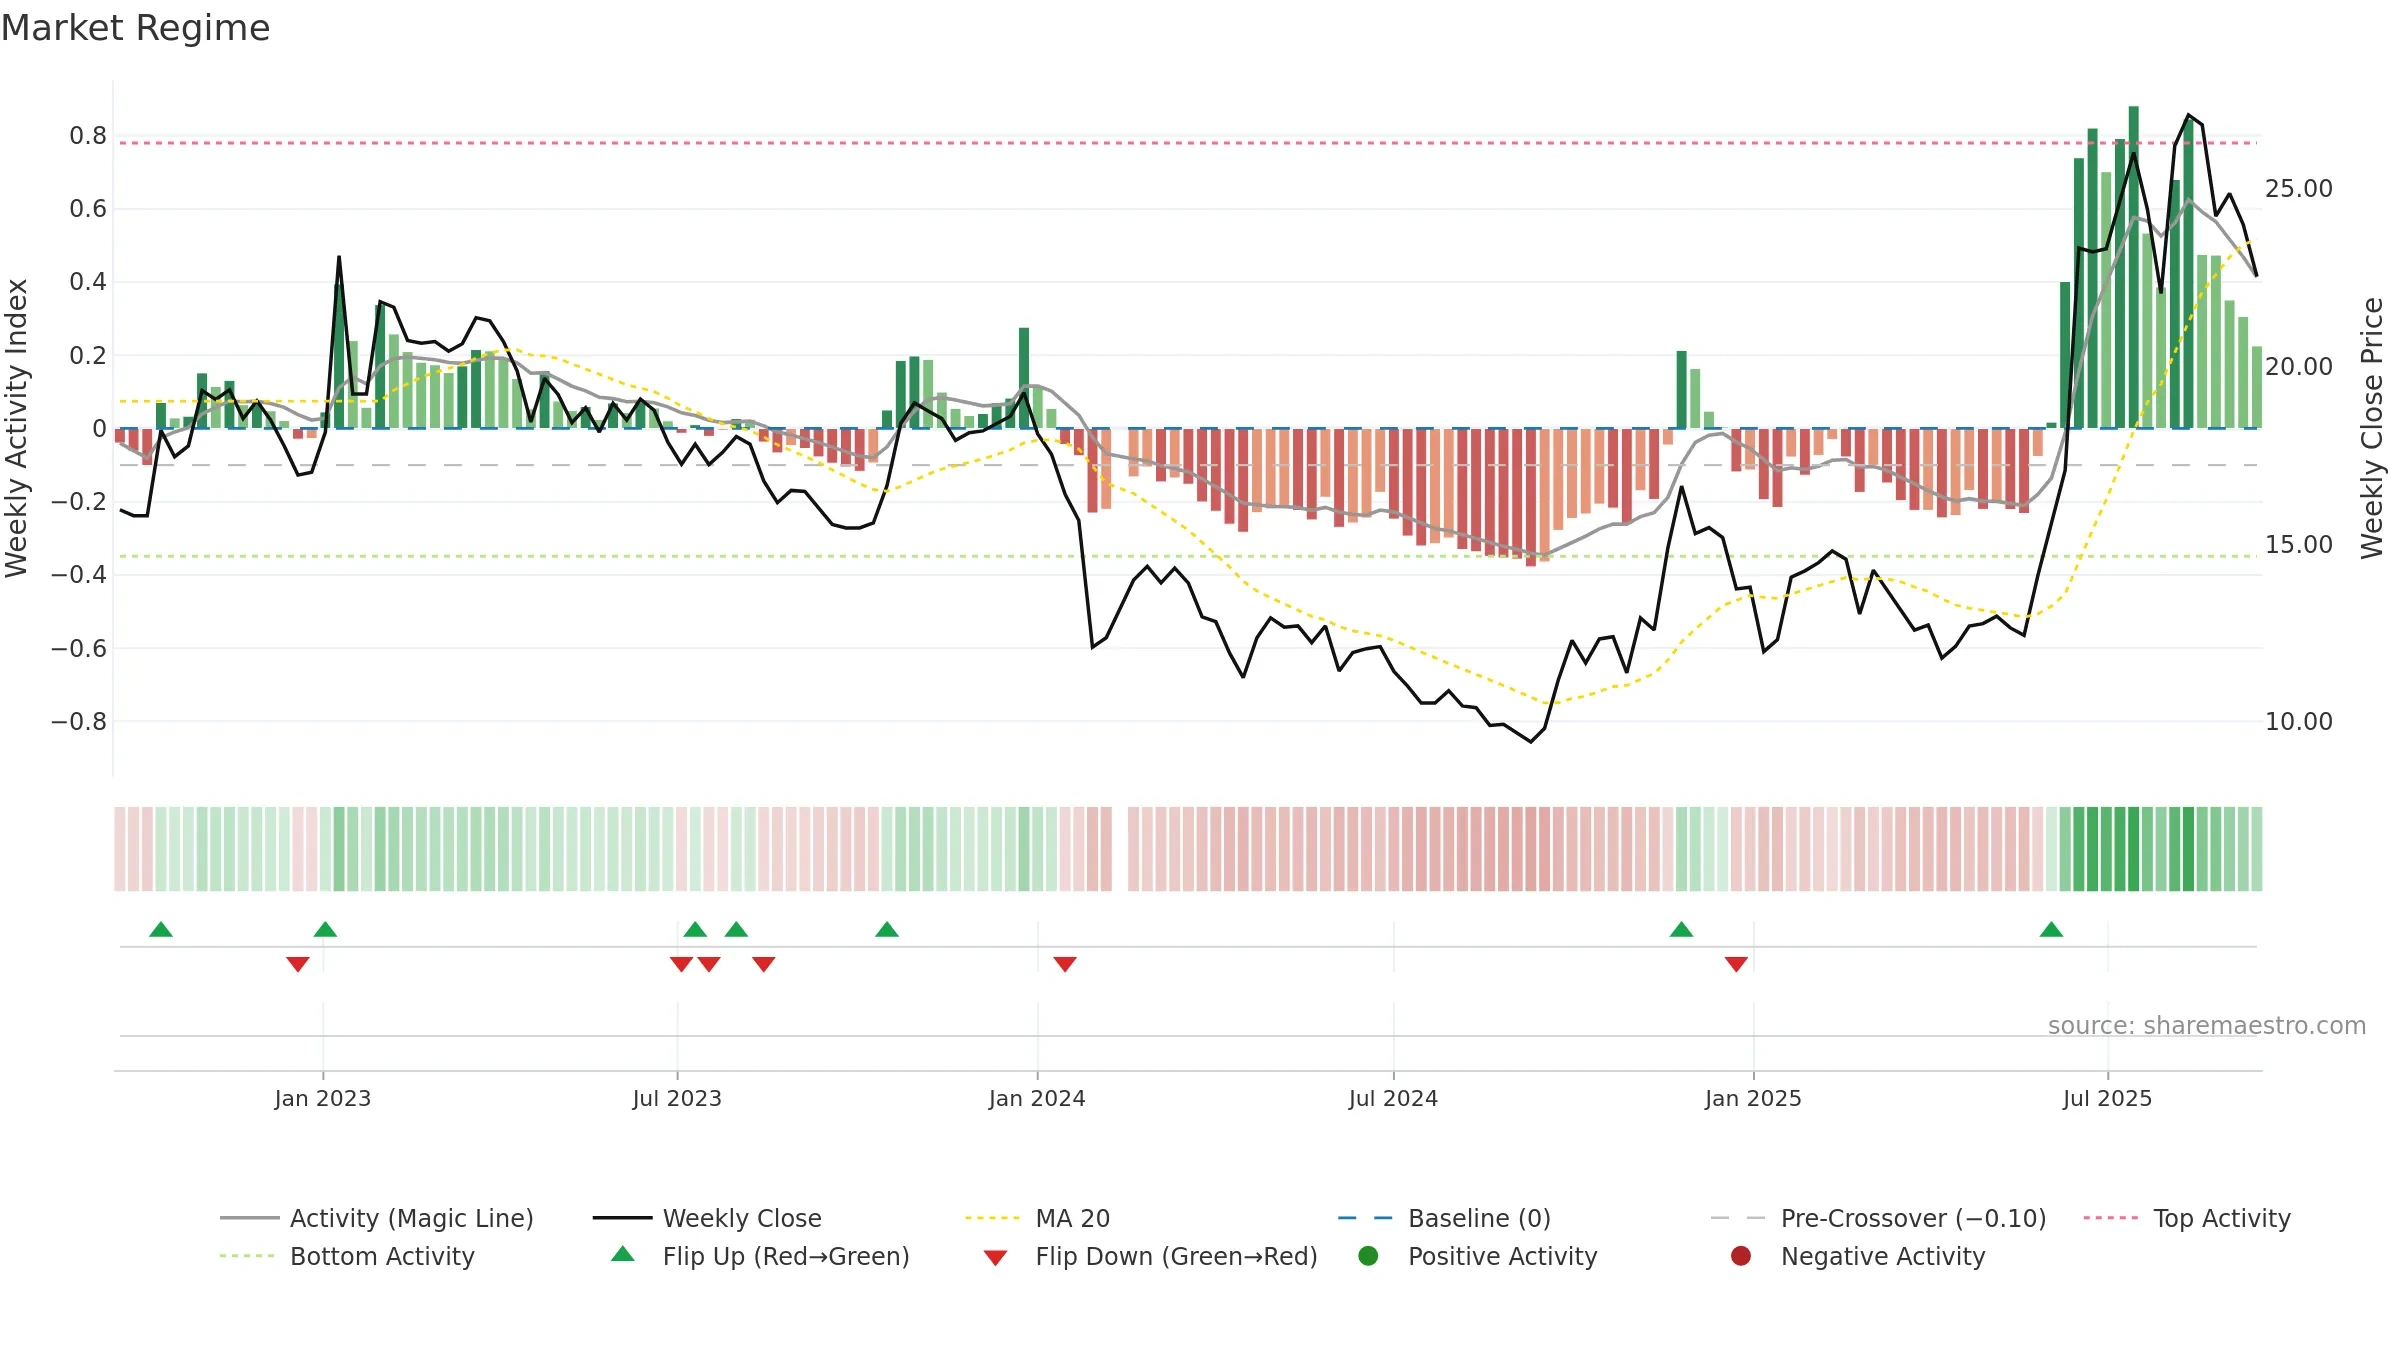Click the Jul 2023 axis label
Screen dimensions: 2400x1350
click(x=677, y=1098)
